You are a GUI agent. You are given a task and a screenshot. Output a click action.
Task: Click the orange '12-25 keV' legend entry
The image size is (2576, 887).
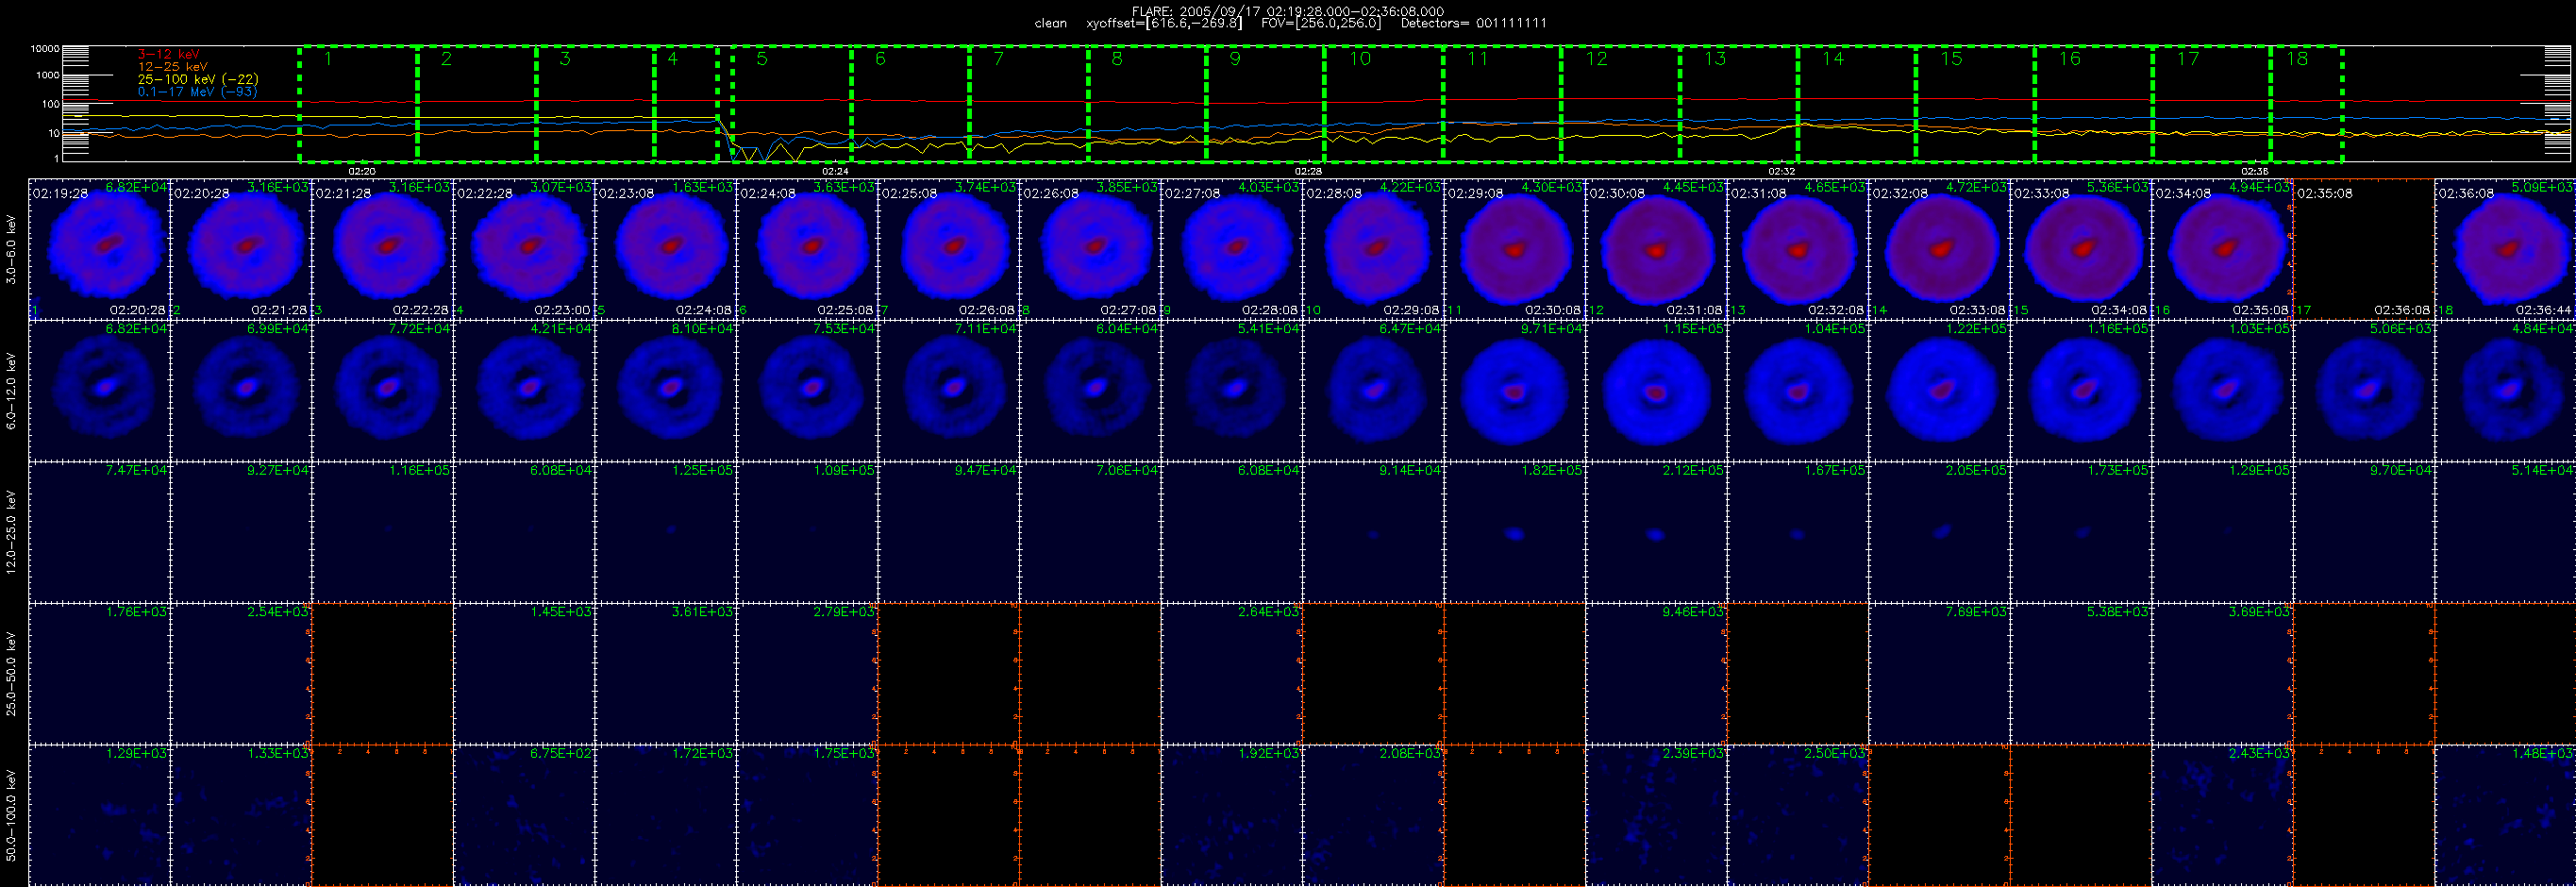point(172,67)
